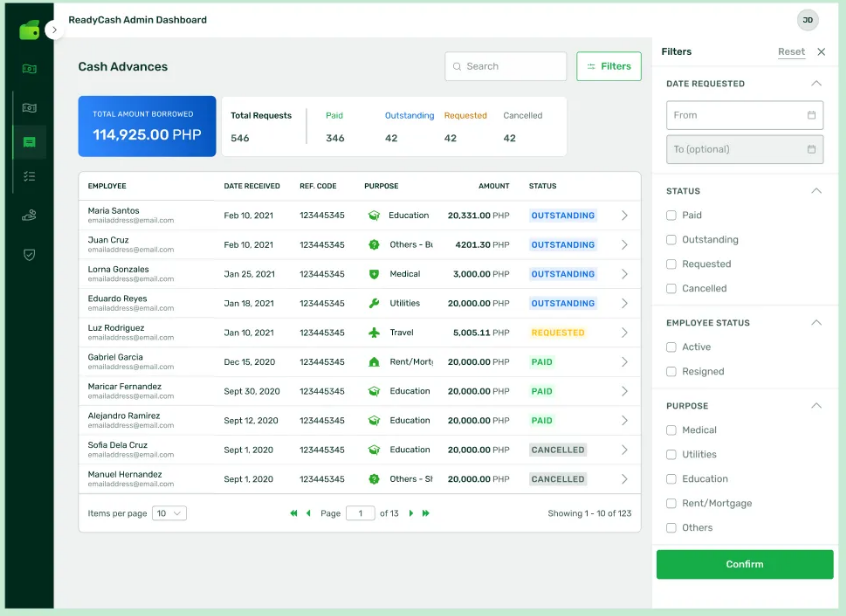Close the Filters panel with X

tap(821, 52)
